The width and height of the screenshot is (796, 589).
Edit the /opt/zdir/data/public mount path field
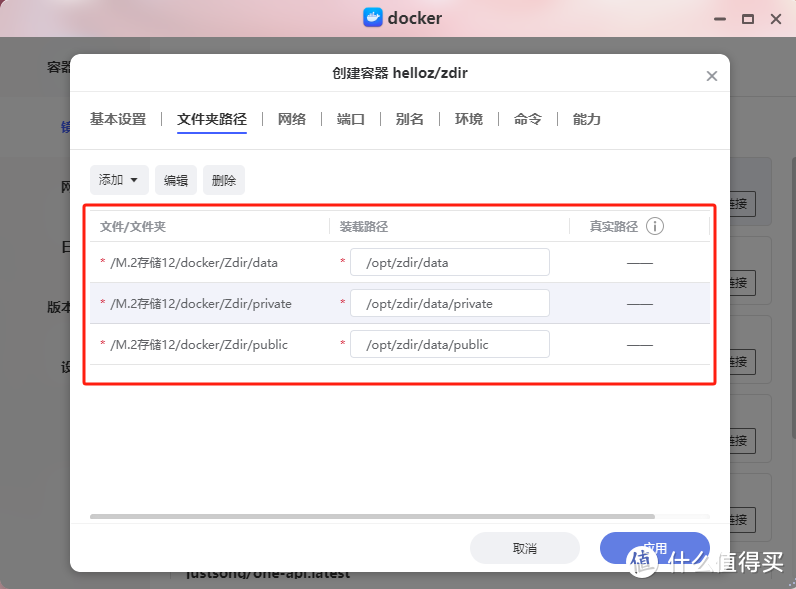450,344
